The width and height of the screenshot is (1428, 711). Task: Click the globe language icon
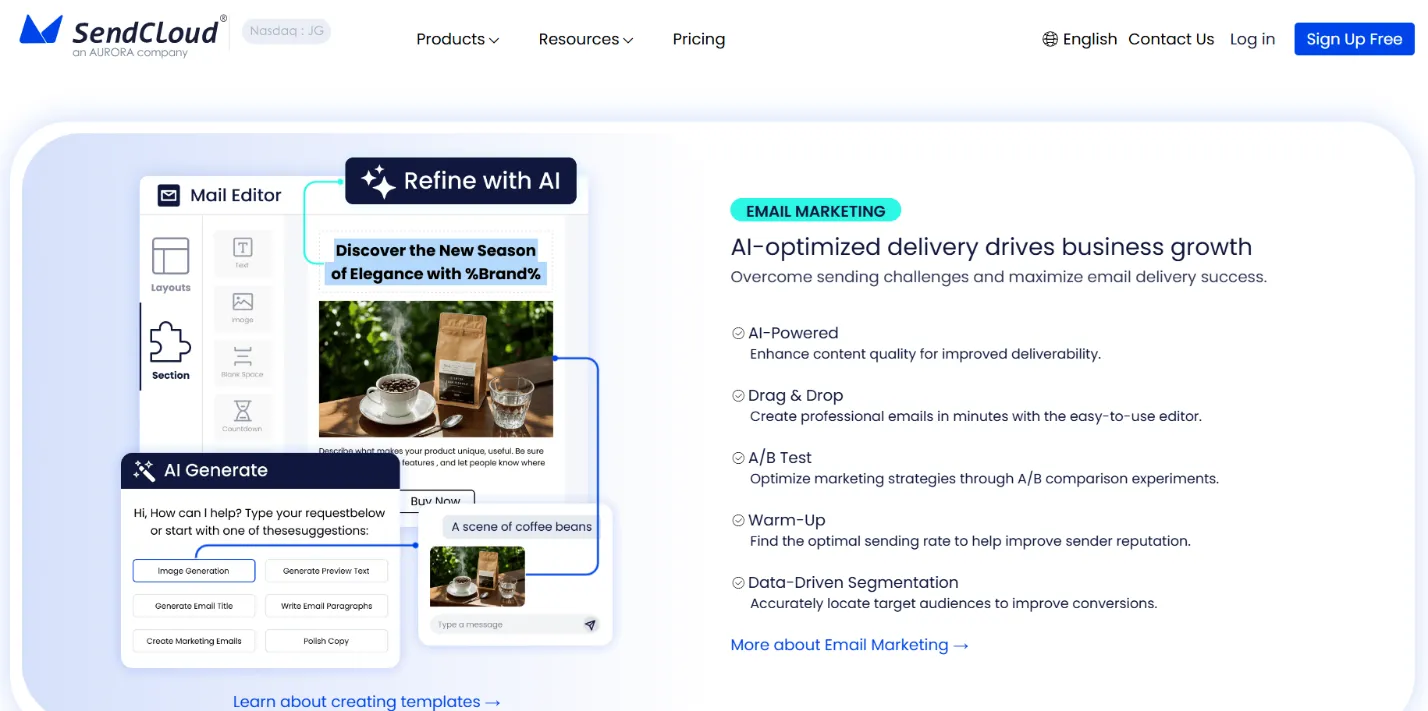coord(1050,39)
